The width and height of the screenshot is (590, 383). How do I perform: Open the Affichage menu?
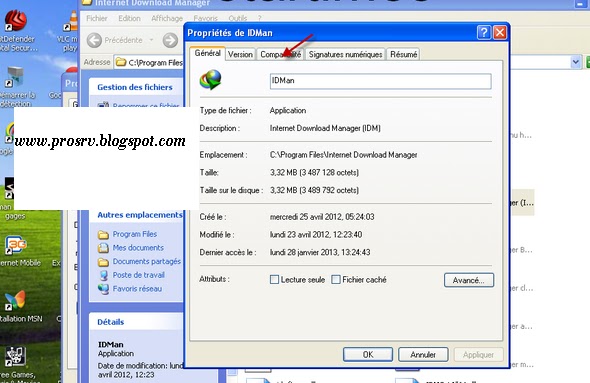click(x=167, y=18)
